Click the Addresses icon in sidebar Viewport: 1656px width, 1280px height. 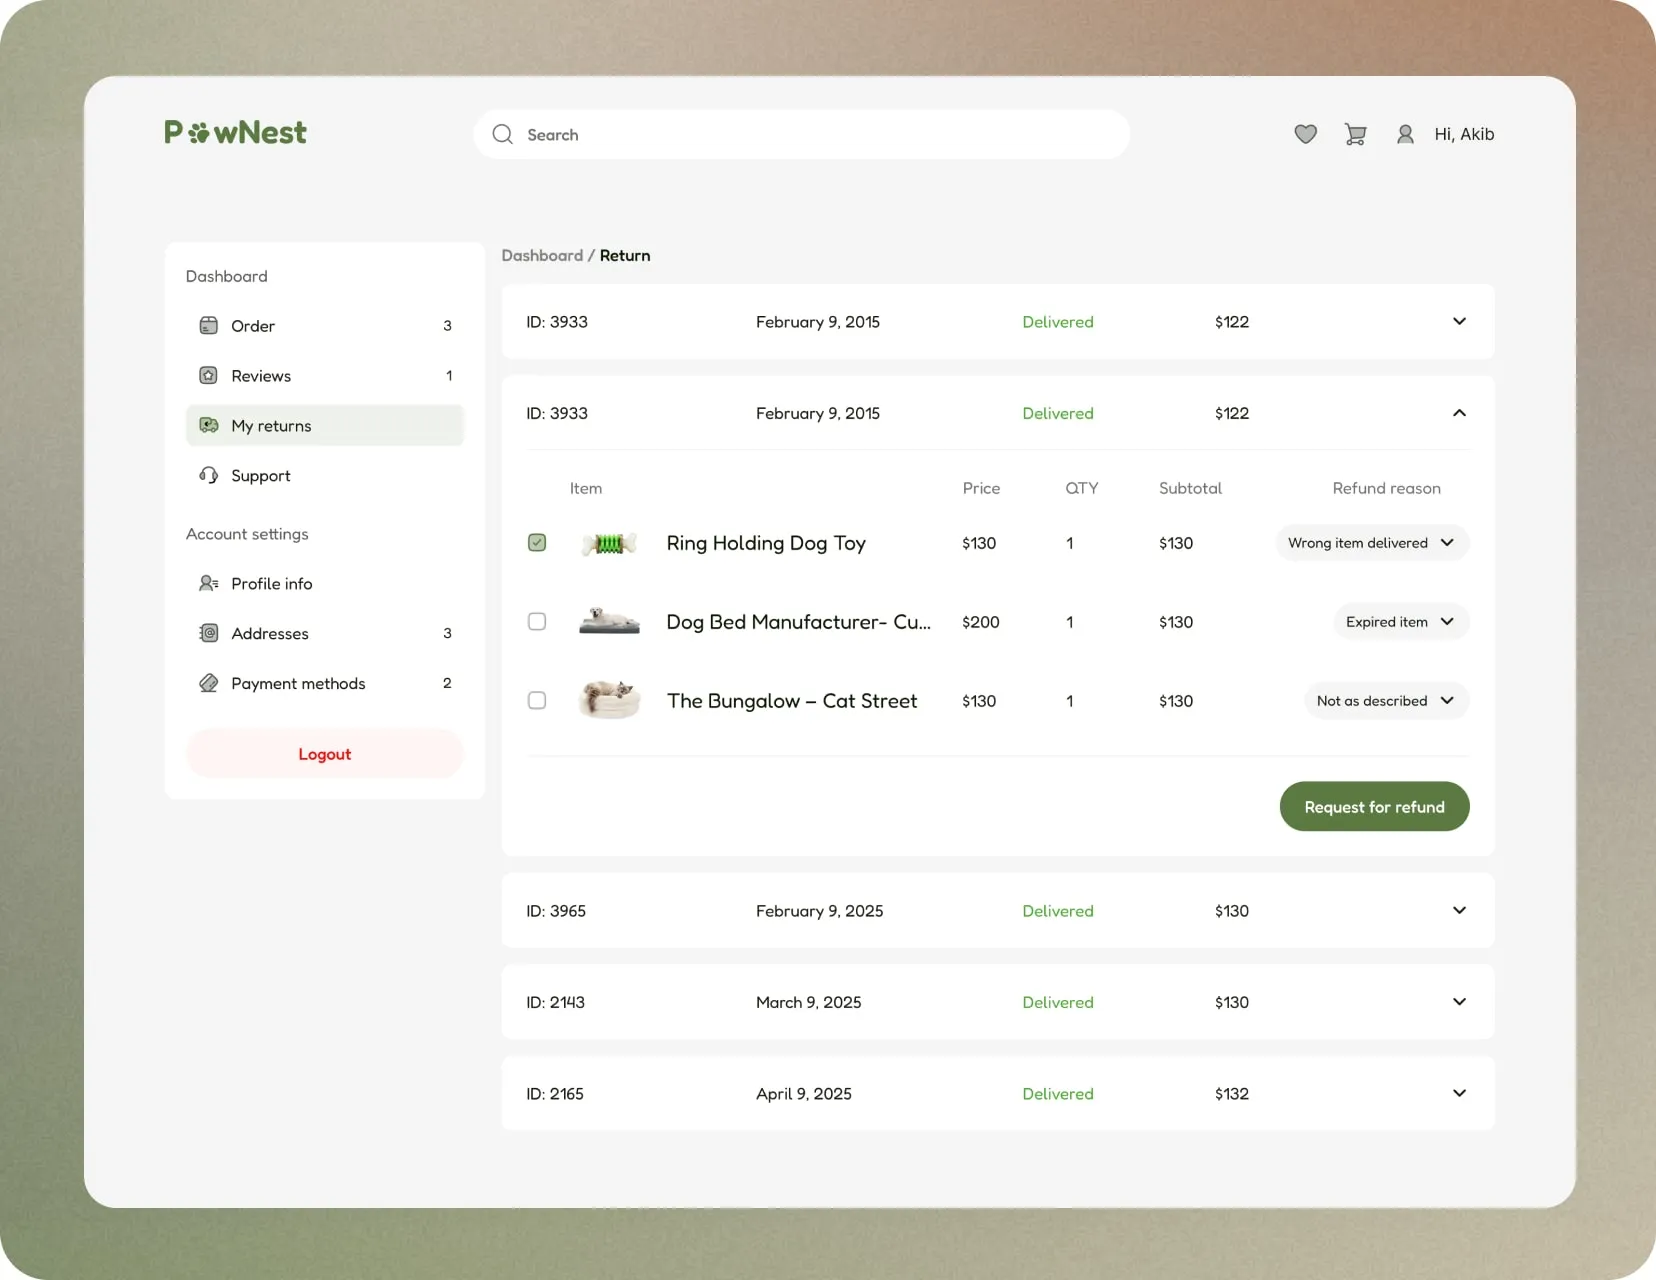[208, 633]
